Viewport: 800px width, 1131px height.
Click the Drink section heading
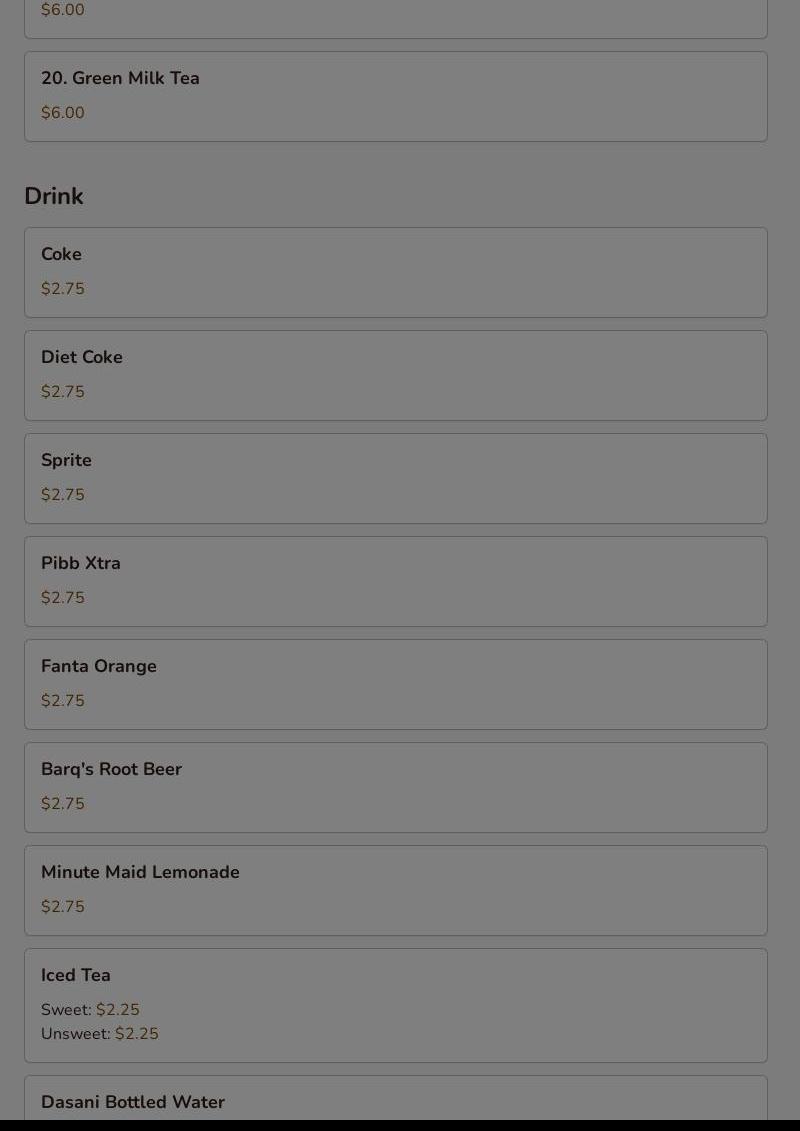[54, 196]
